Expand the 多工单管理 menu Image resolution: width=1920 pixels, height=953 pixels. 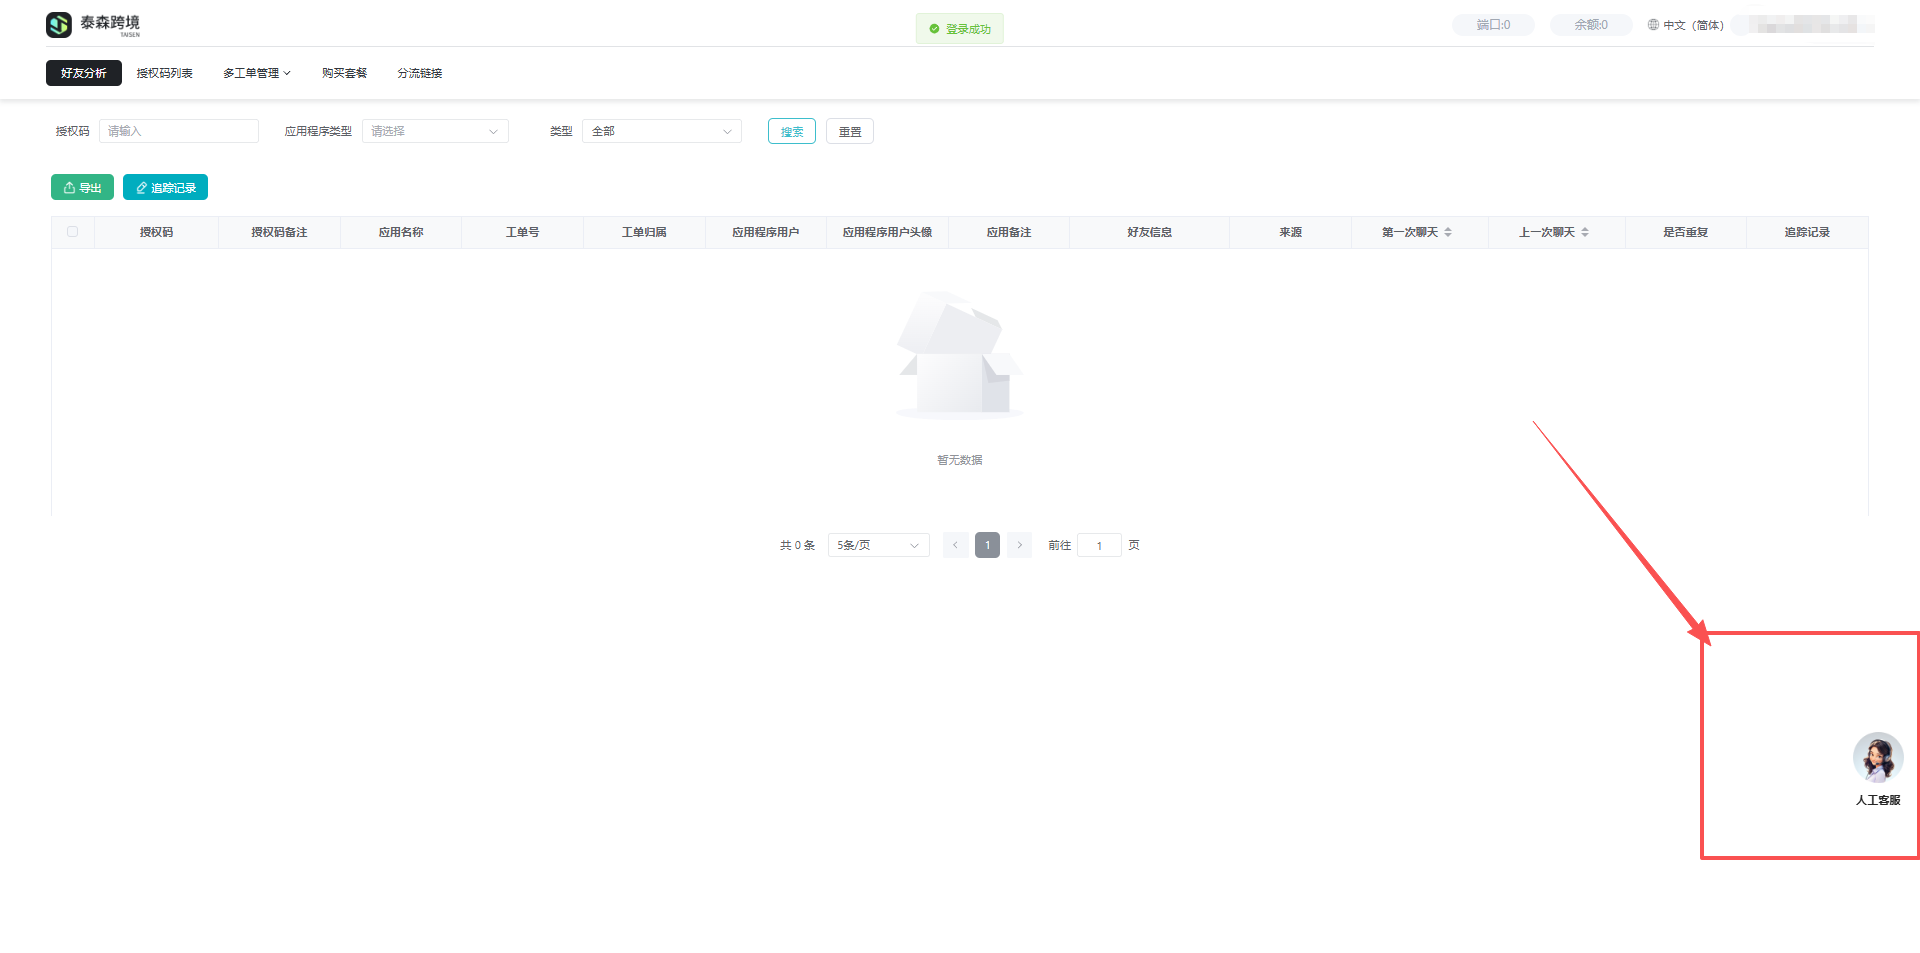(x=256, y=73)
